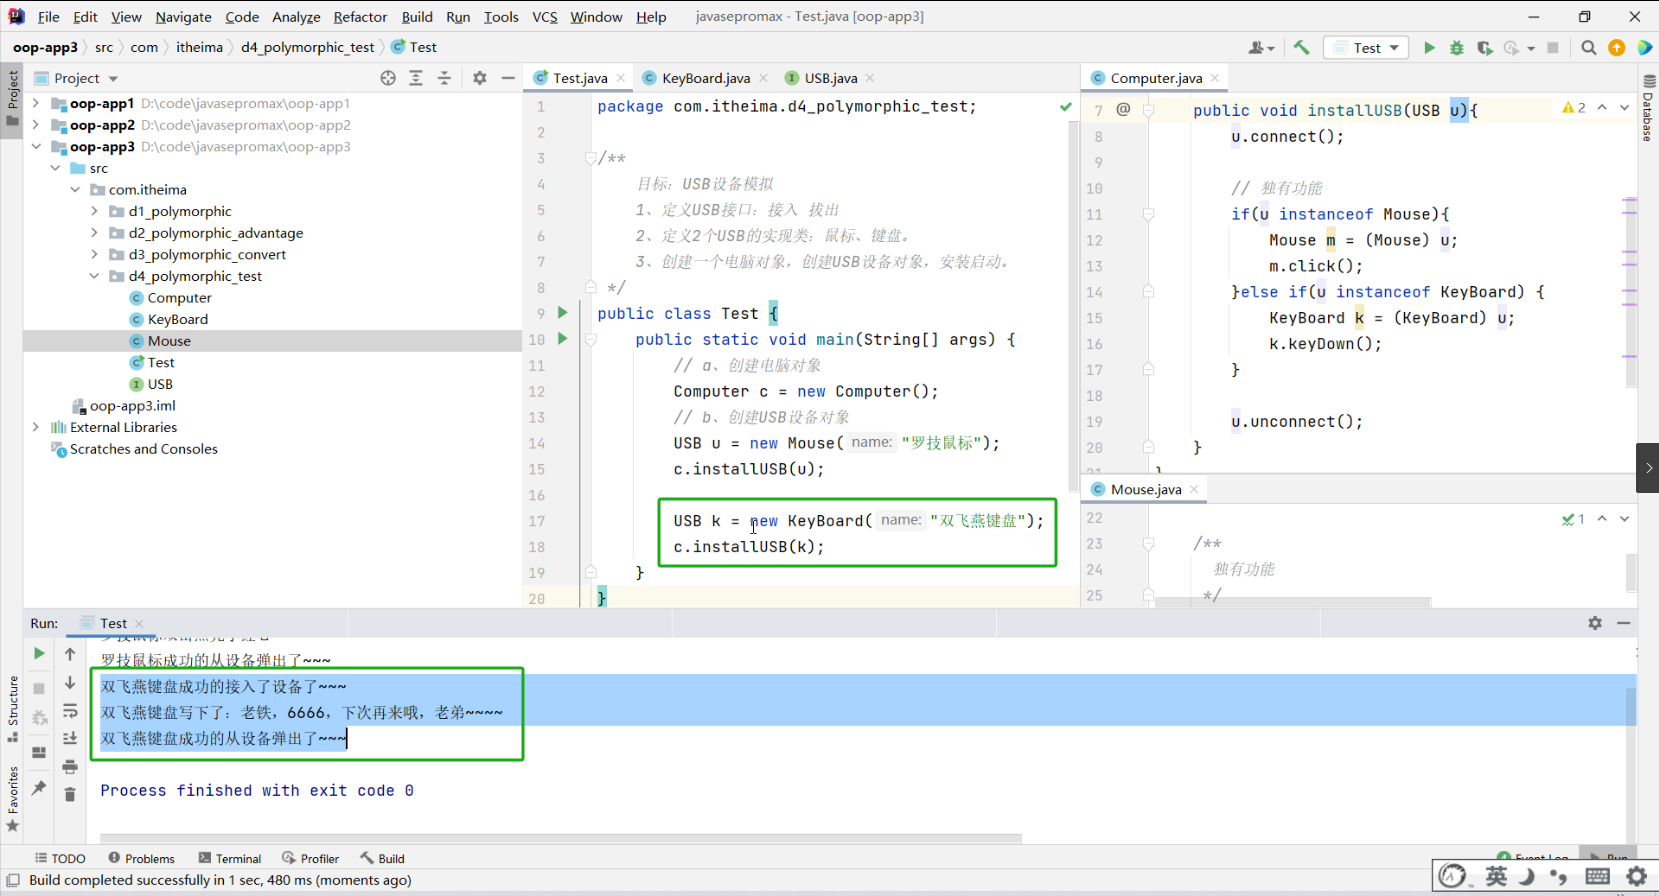The image size is (1659, 896).
Task: Open the Favorites side panel
Action: pos(12,800)
